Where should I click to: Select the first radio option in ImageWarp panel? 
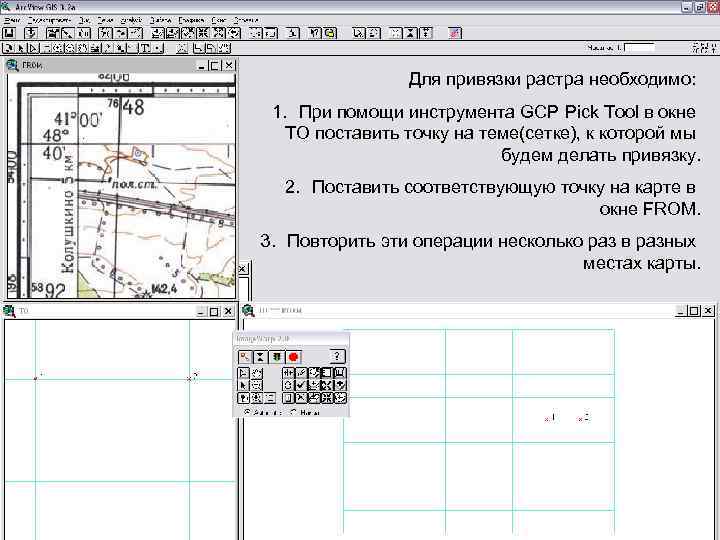pyautogui.click(x=247, y=412)
